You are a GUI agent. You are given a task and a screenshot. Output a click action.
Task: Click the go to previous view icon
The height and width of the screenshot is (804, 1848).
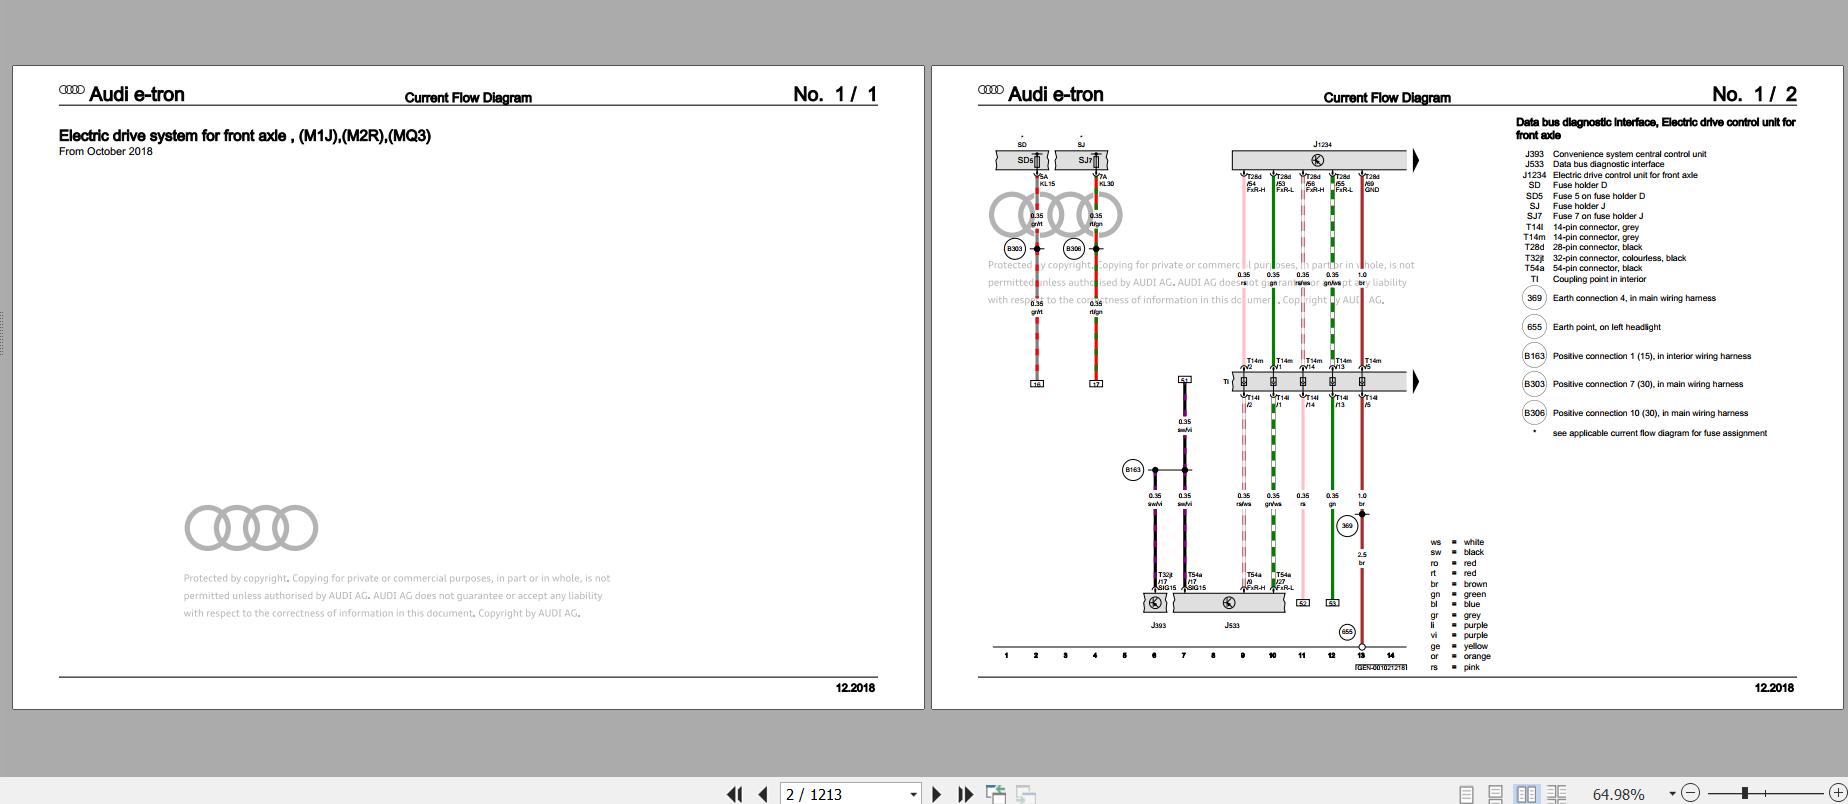996,794
